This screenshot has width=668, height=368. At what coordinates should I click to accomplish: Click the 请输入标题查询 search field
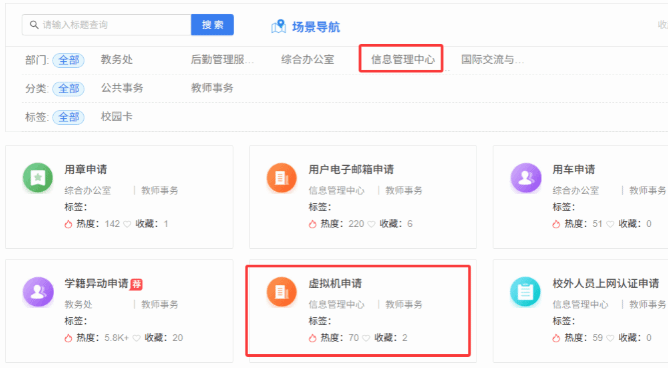pos(107,25)
